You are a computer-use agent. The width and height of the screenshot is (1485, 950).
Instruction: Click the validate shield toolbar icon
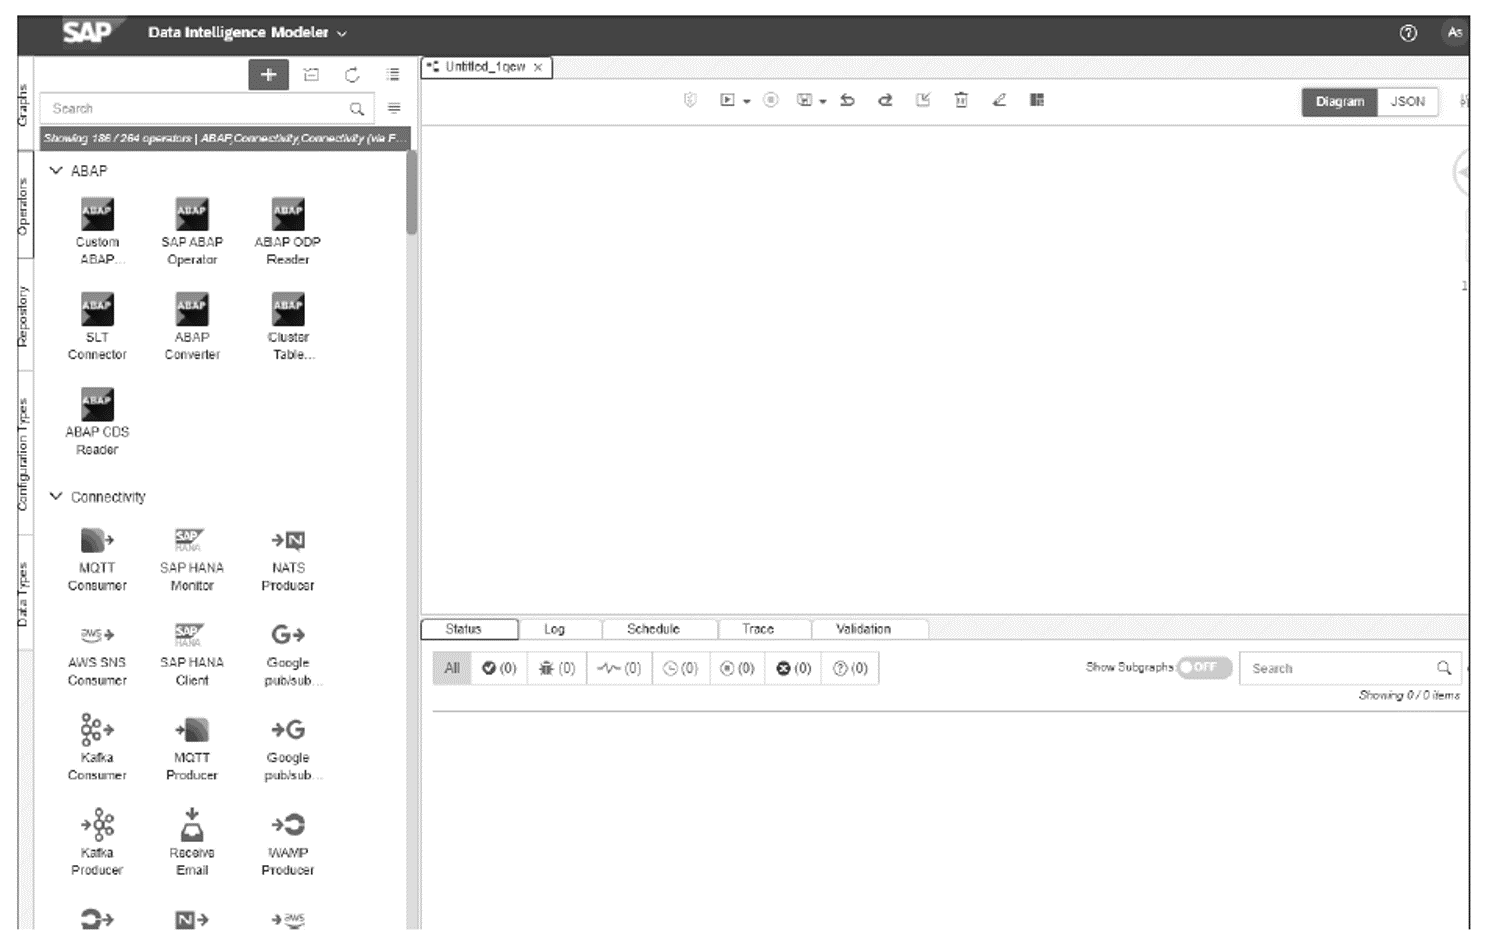click(690, 100)
